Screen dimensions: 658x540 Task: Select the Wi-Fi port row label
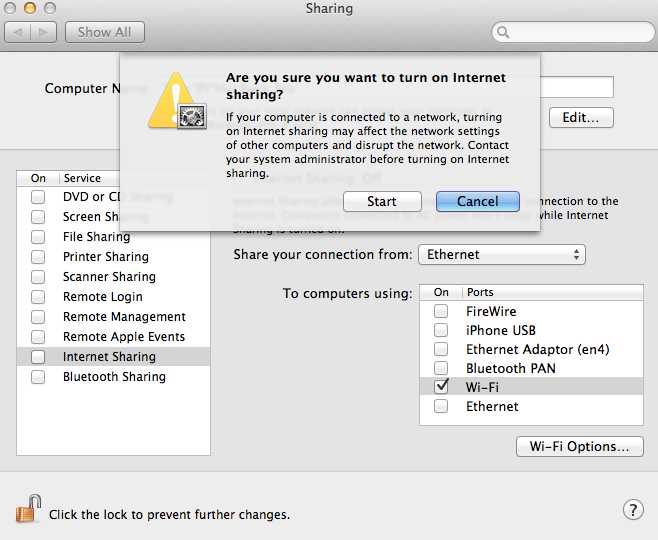482,387
